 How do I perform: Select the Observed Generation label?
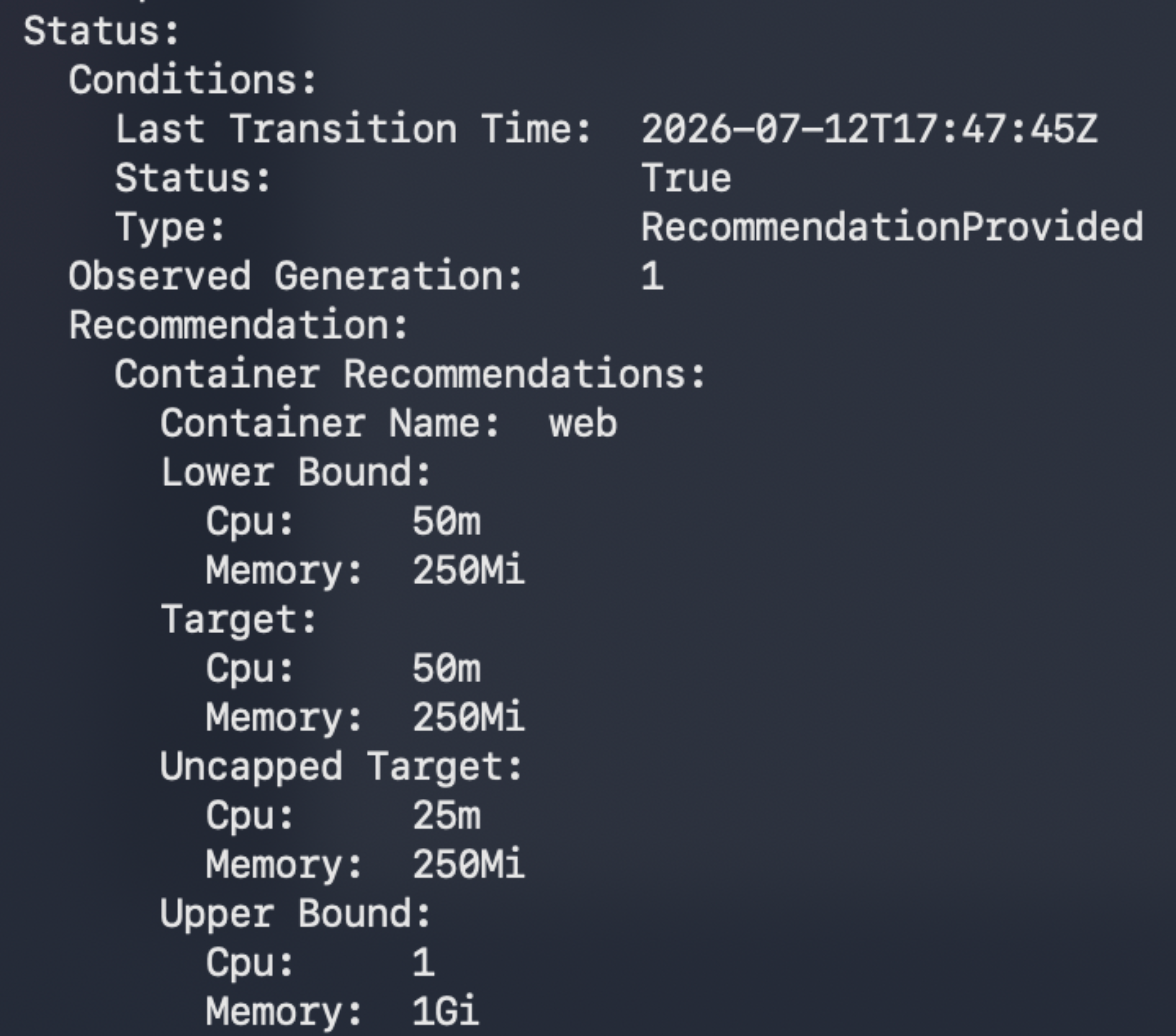coord(296,276)
